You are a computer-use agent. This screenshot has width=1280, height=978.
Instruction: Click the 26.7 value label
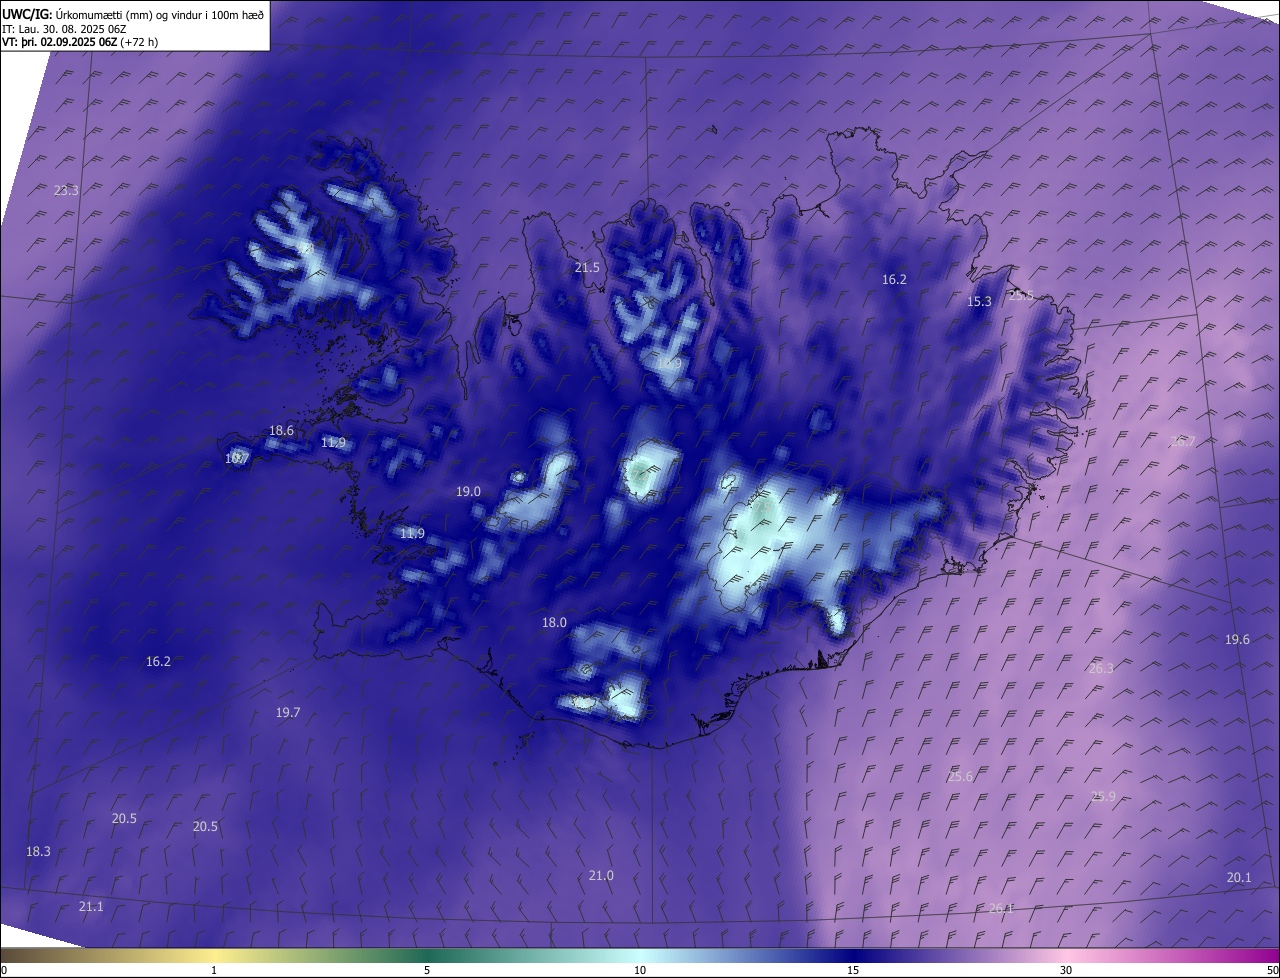point(1182,441)
